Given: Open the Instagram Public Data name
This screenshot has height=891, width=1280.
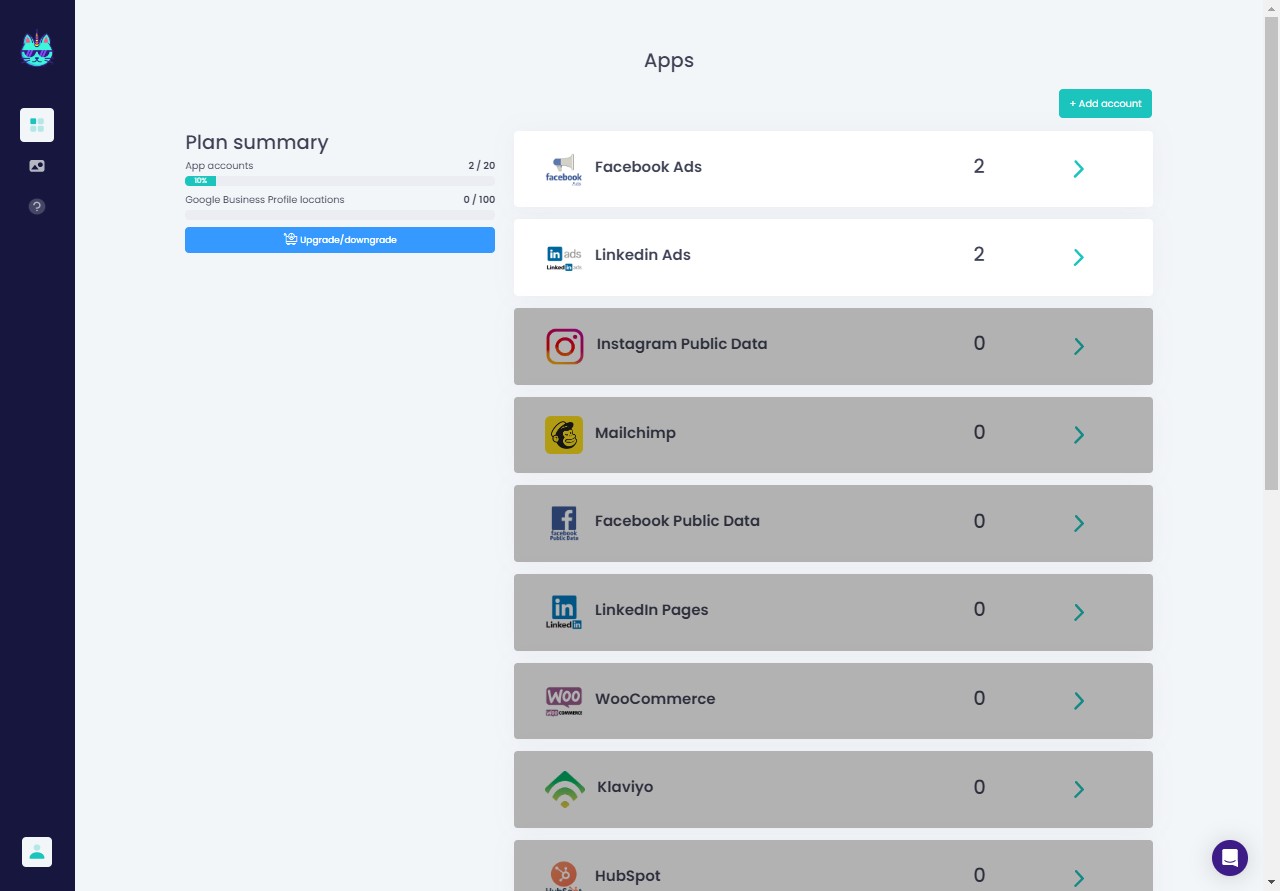Looking at the screenshot, I should pos(682,344).
